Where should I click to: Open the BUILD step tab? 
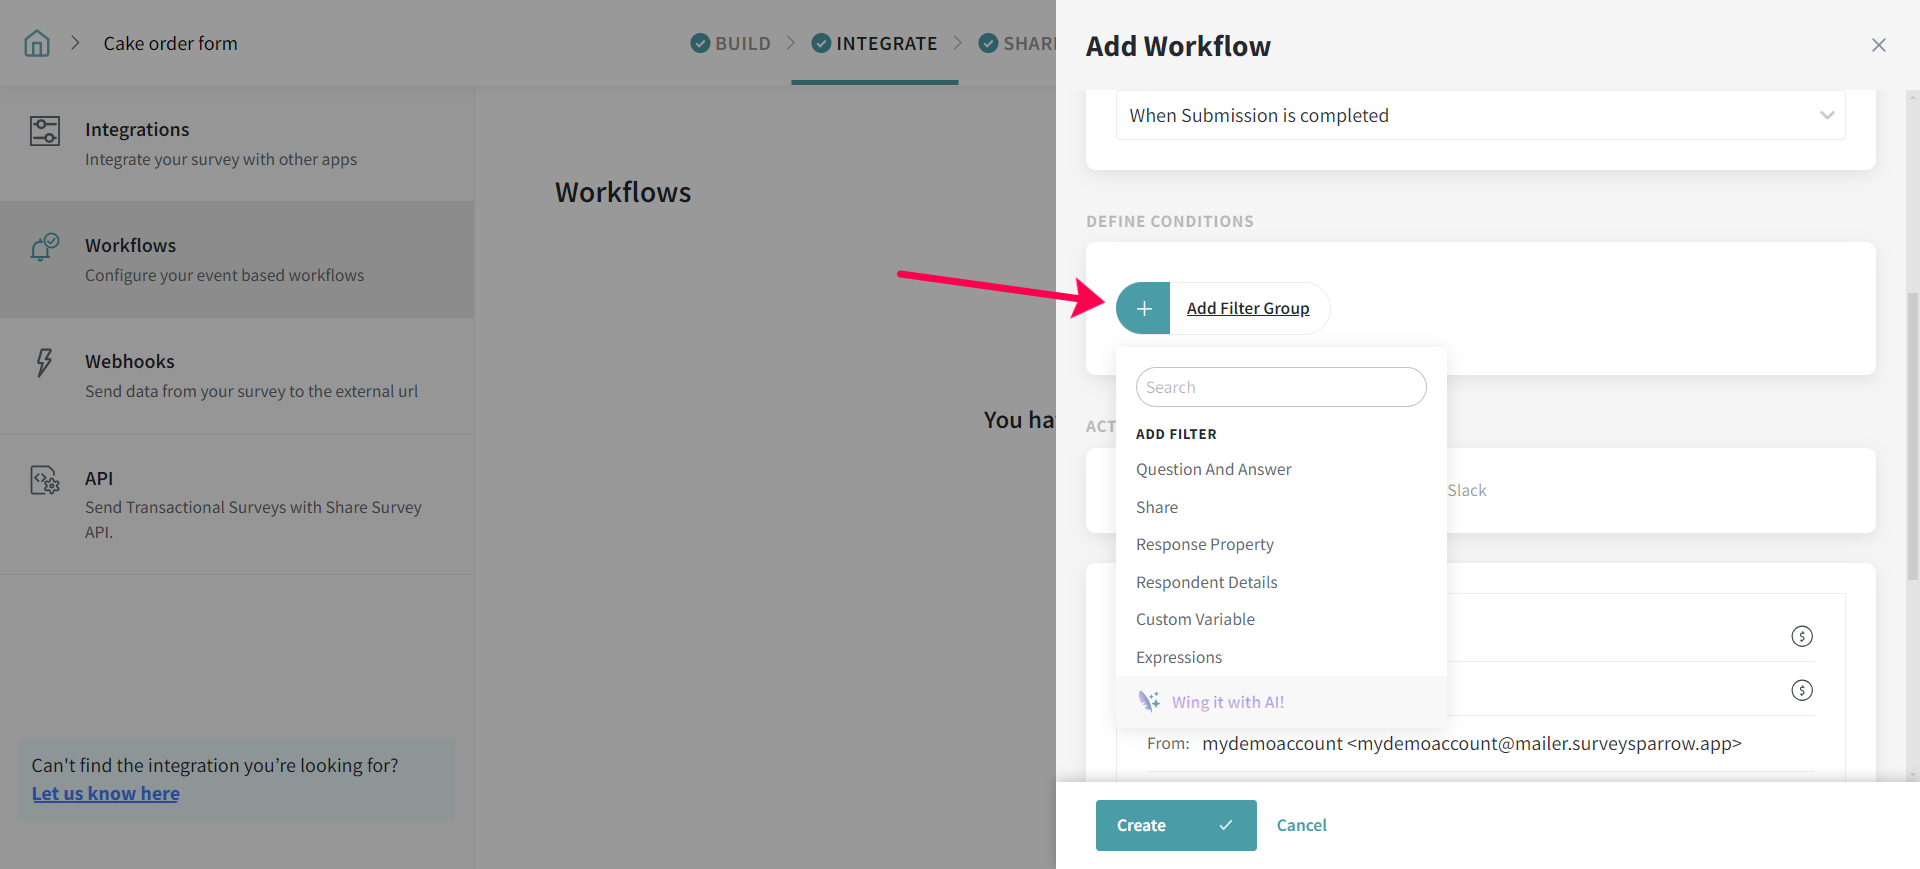coord(731,43)
